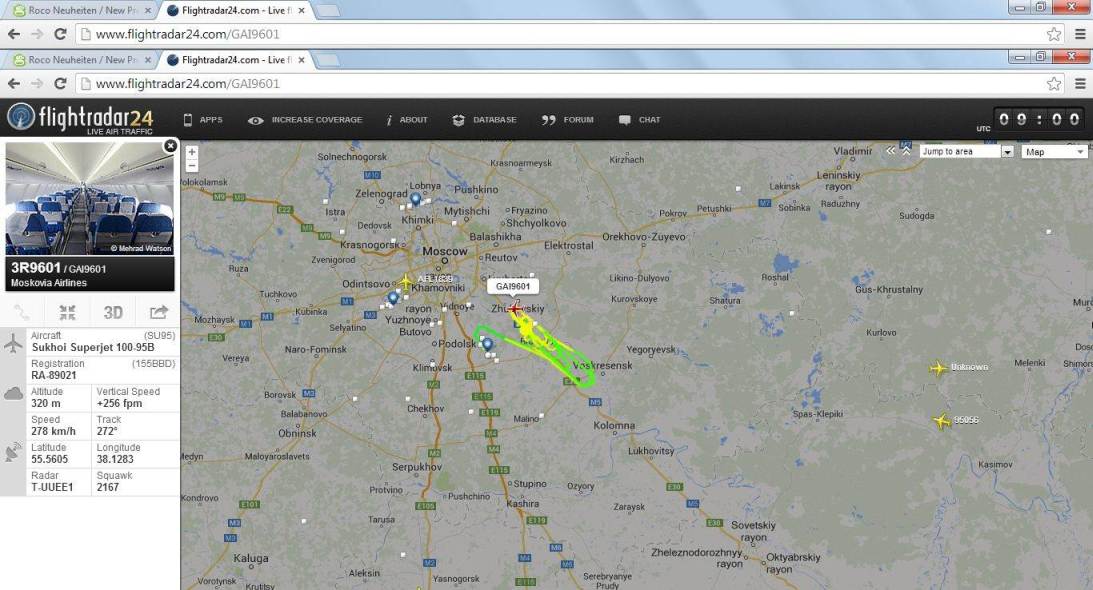Screen dimensions: 1093x590
Task: Click the GAI9601 callout label on the map
Action: (x=512, y=286)
